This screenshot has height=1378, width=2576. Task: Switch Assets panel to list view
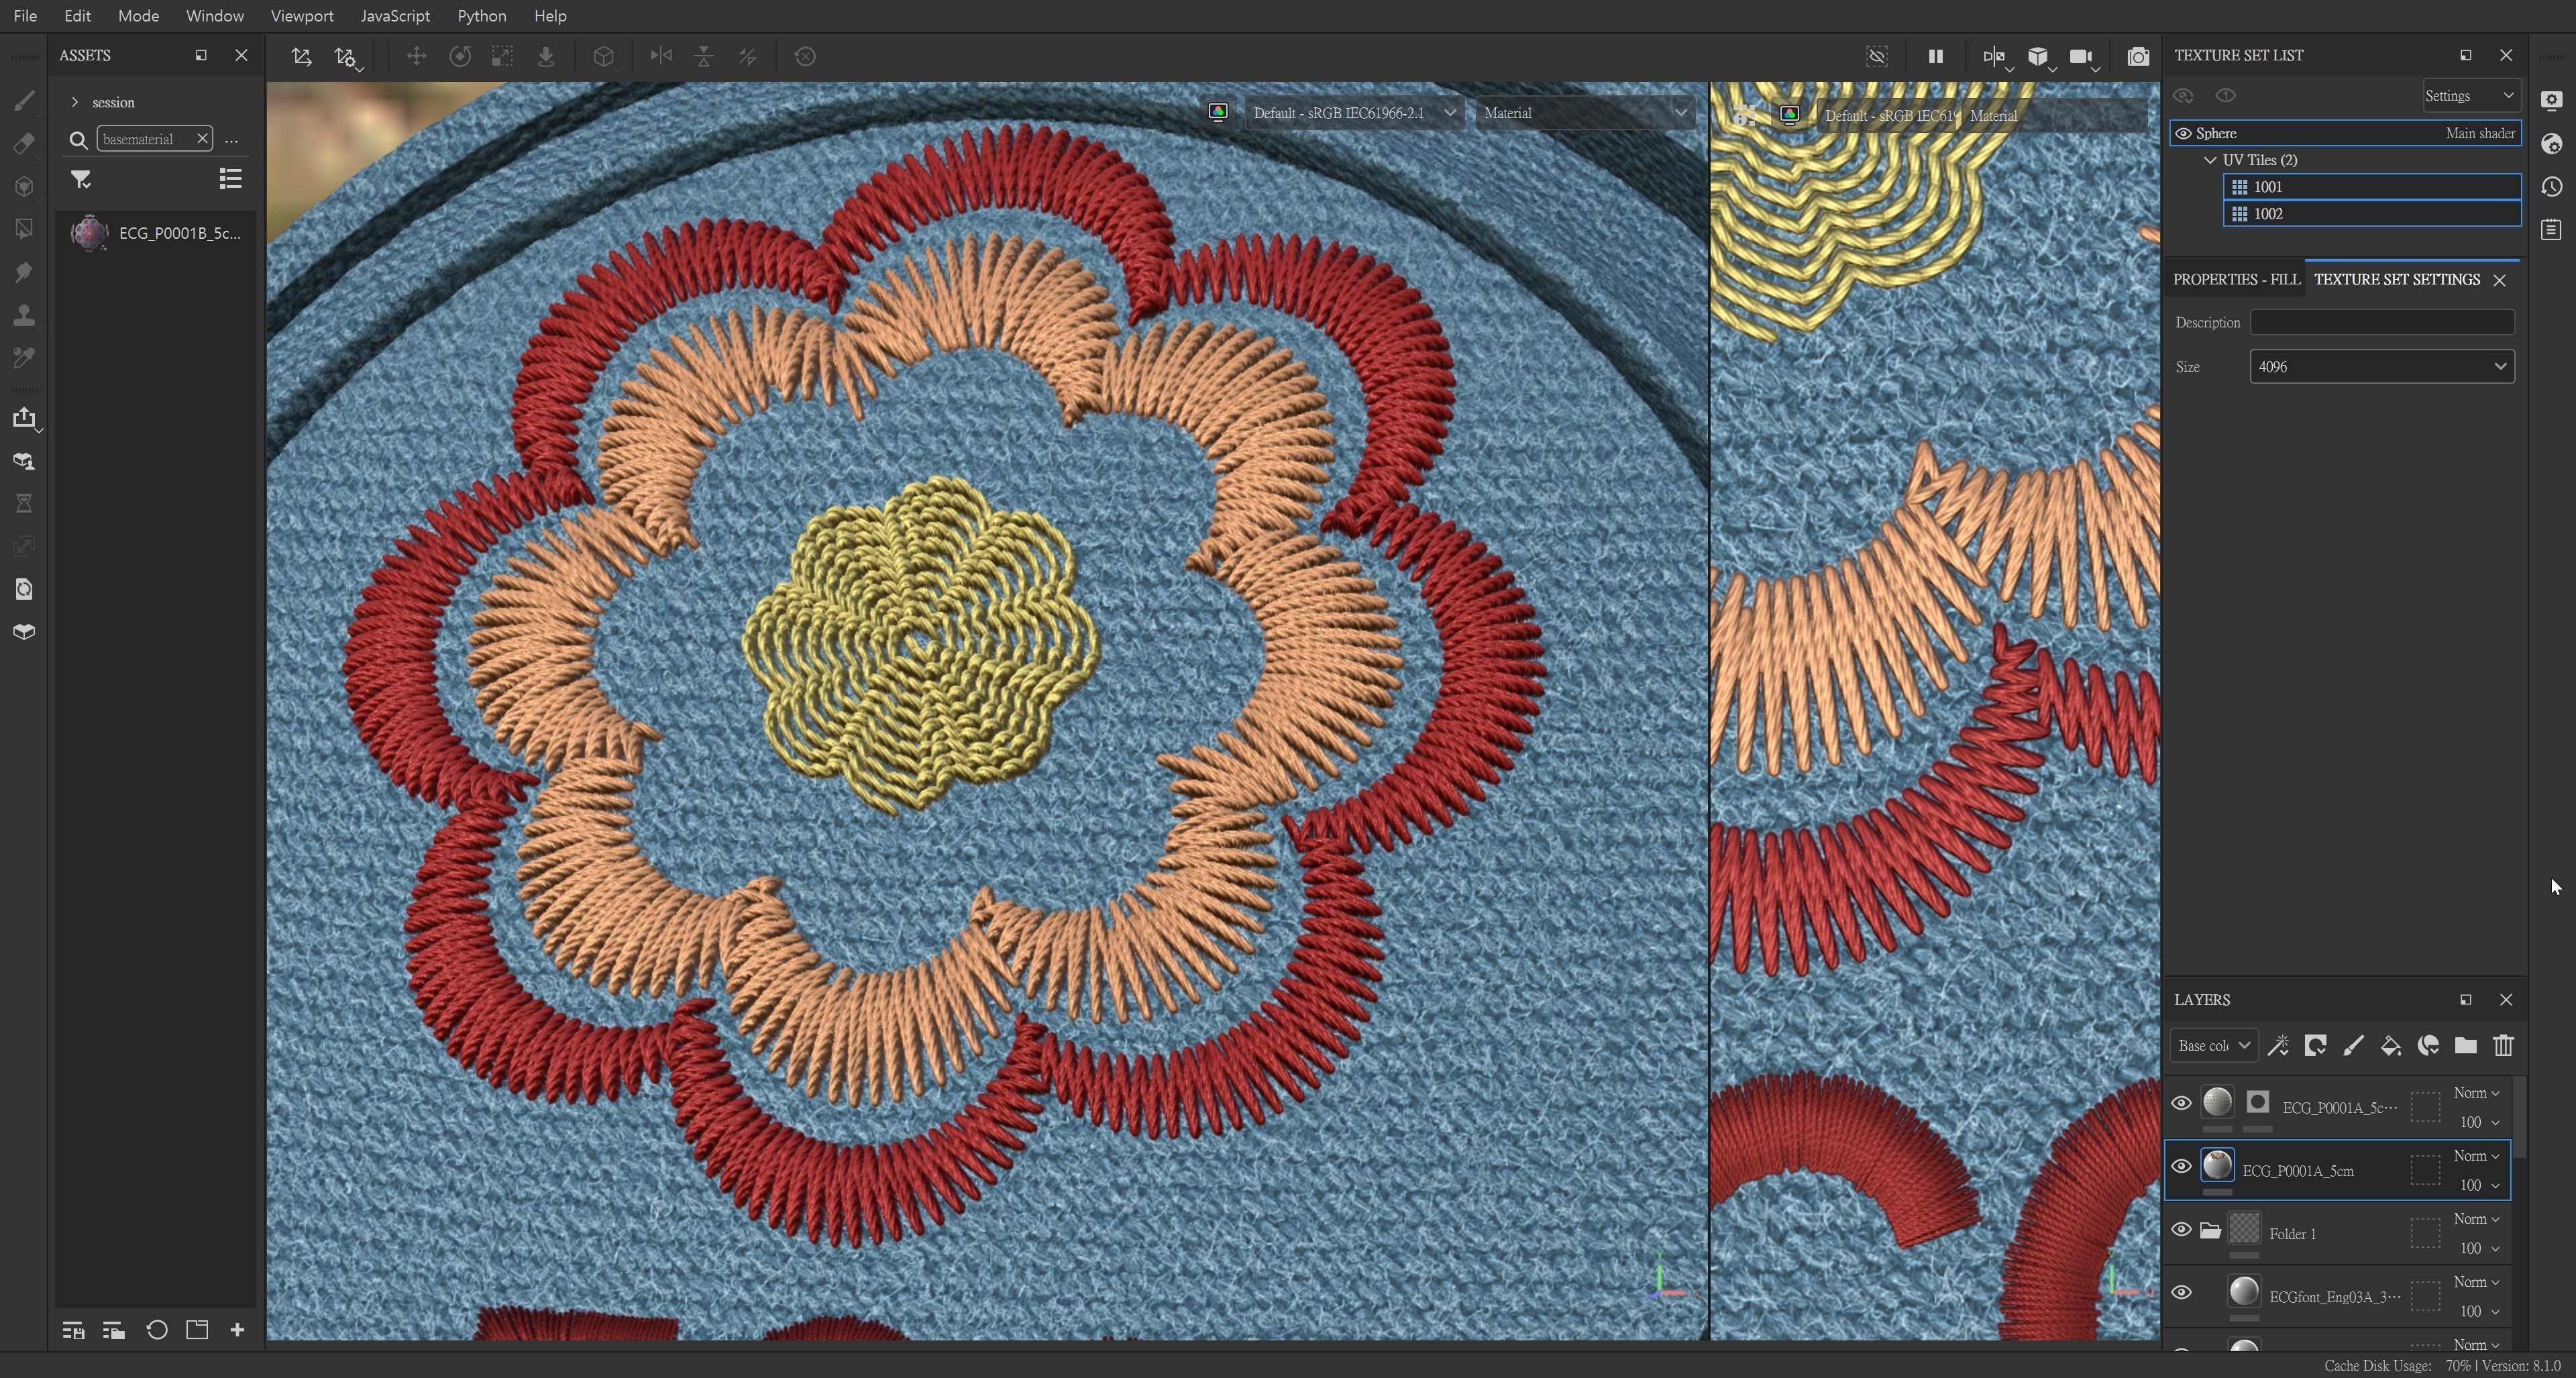click(230, 179)
